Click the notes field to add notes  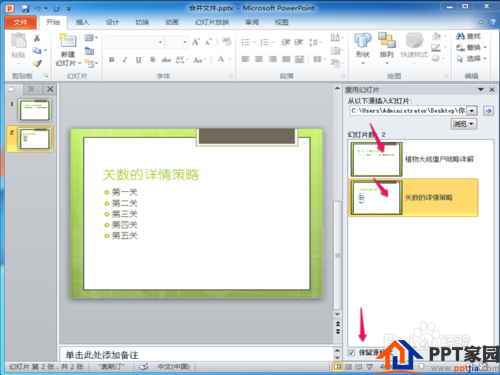196,354
